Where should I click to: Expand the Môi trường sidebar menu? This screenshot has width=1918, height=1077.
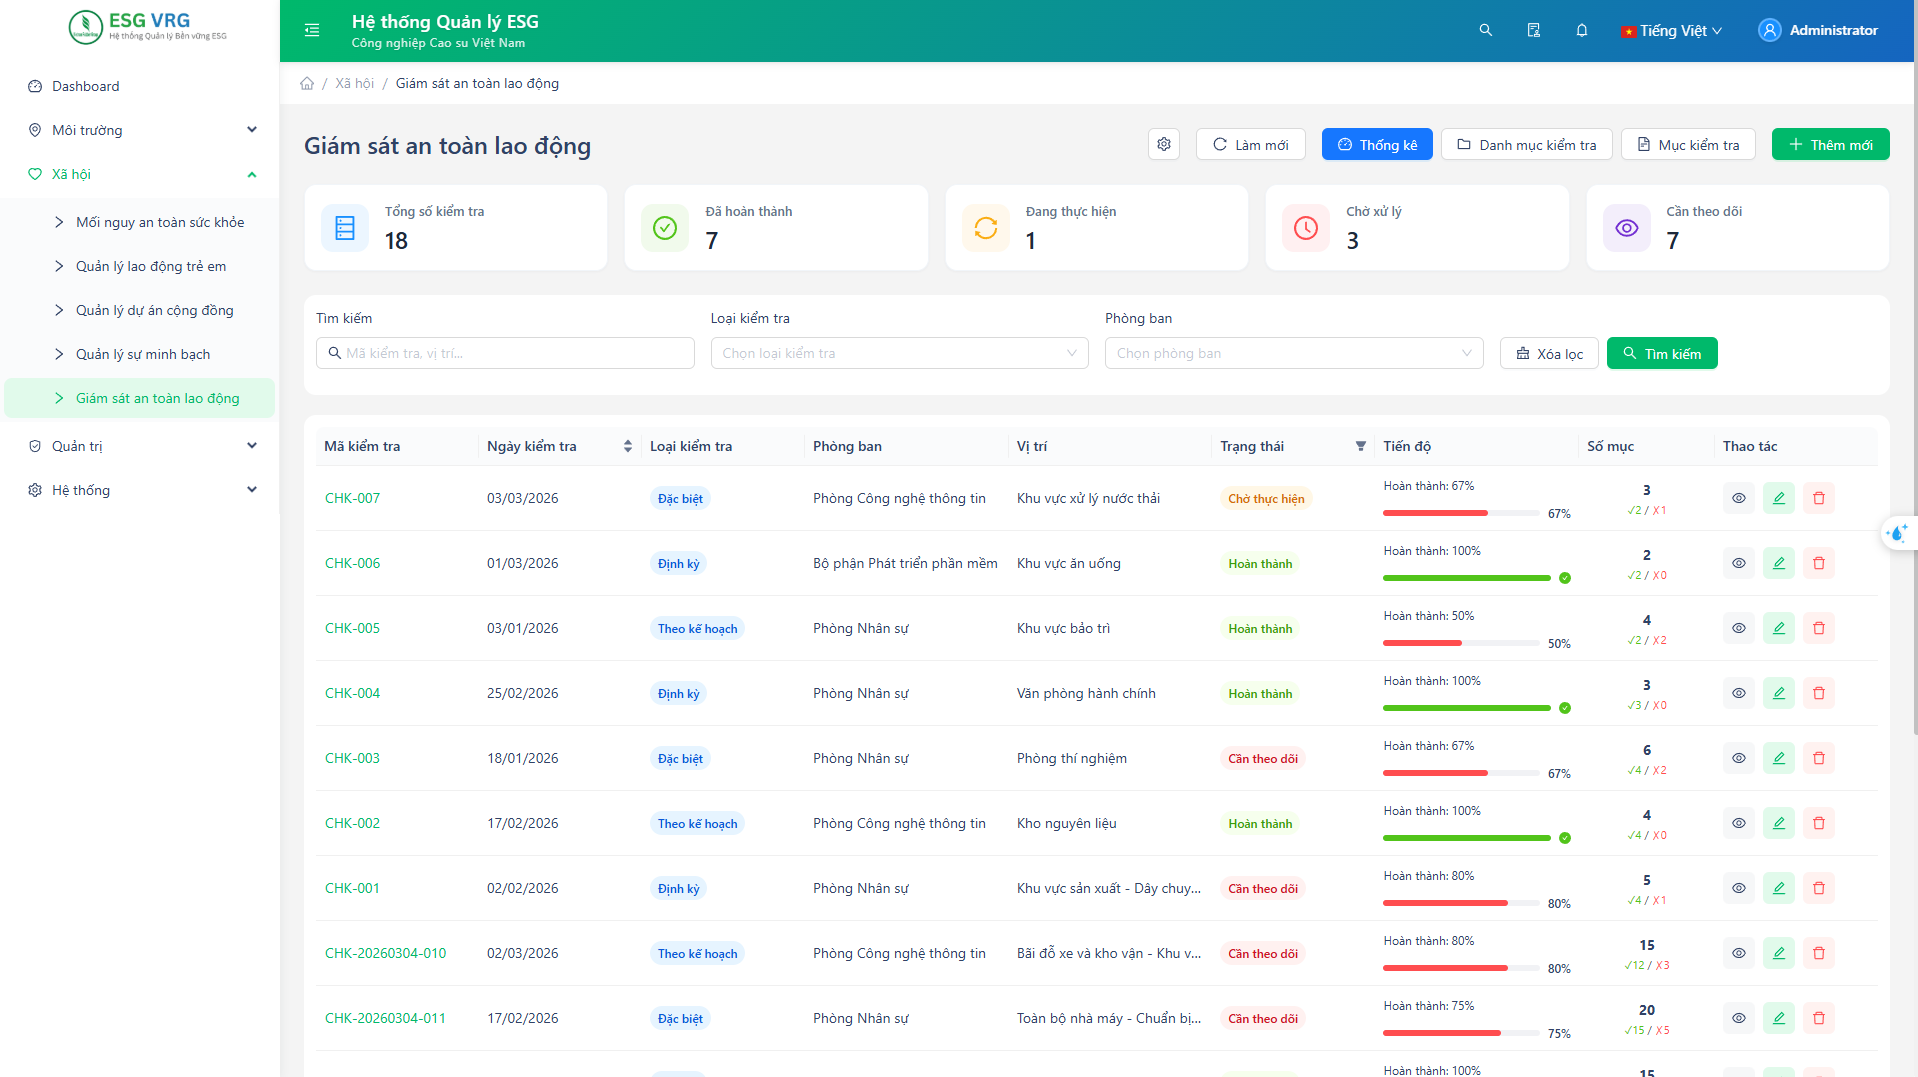click(x=140, y=130)
